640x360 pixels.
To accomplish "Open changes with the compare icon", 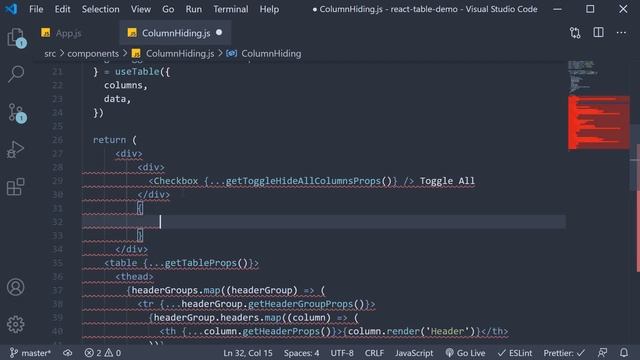I will pos(575,33).
